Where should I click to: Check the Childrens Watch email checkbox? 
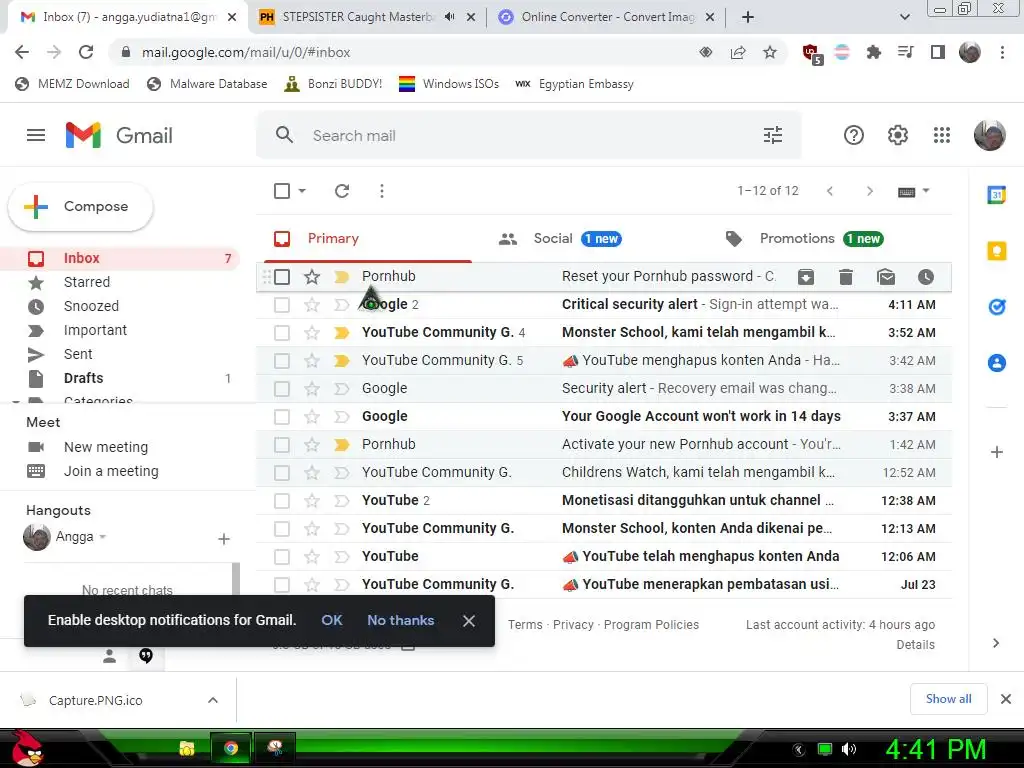click(x=282, y=473)
